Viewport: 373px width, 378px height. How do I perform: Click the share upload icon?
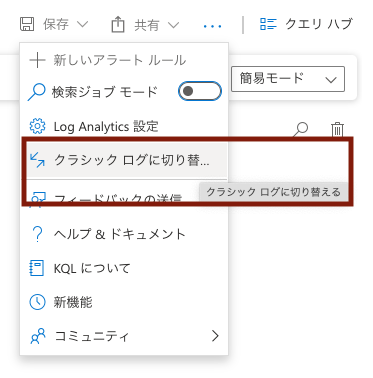[118, 24]
